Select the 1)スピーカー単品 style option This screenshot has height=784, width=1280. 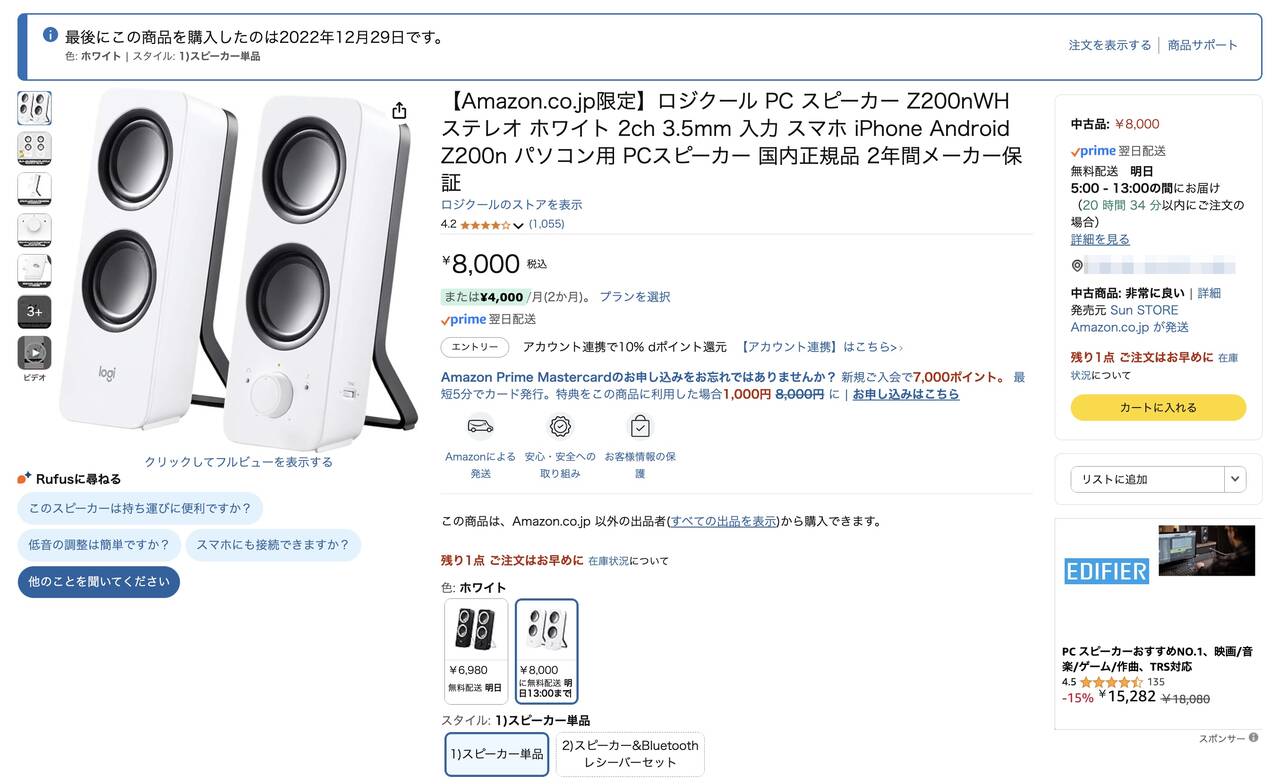tap(497, 754)
